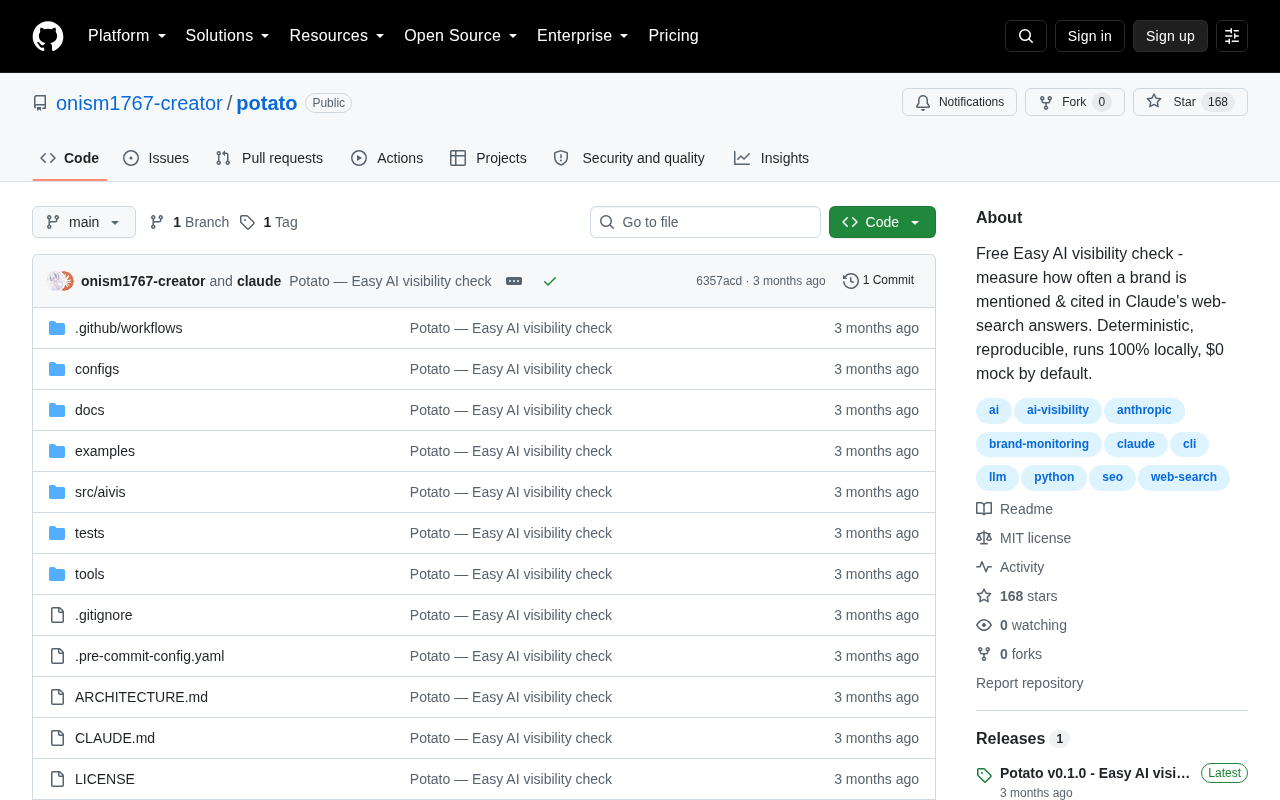Click the brand-monitoring topic tag
The width and height of the screenshot is (1280, 800).
1039,445
